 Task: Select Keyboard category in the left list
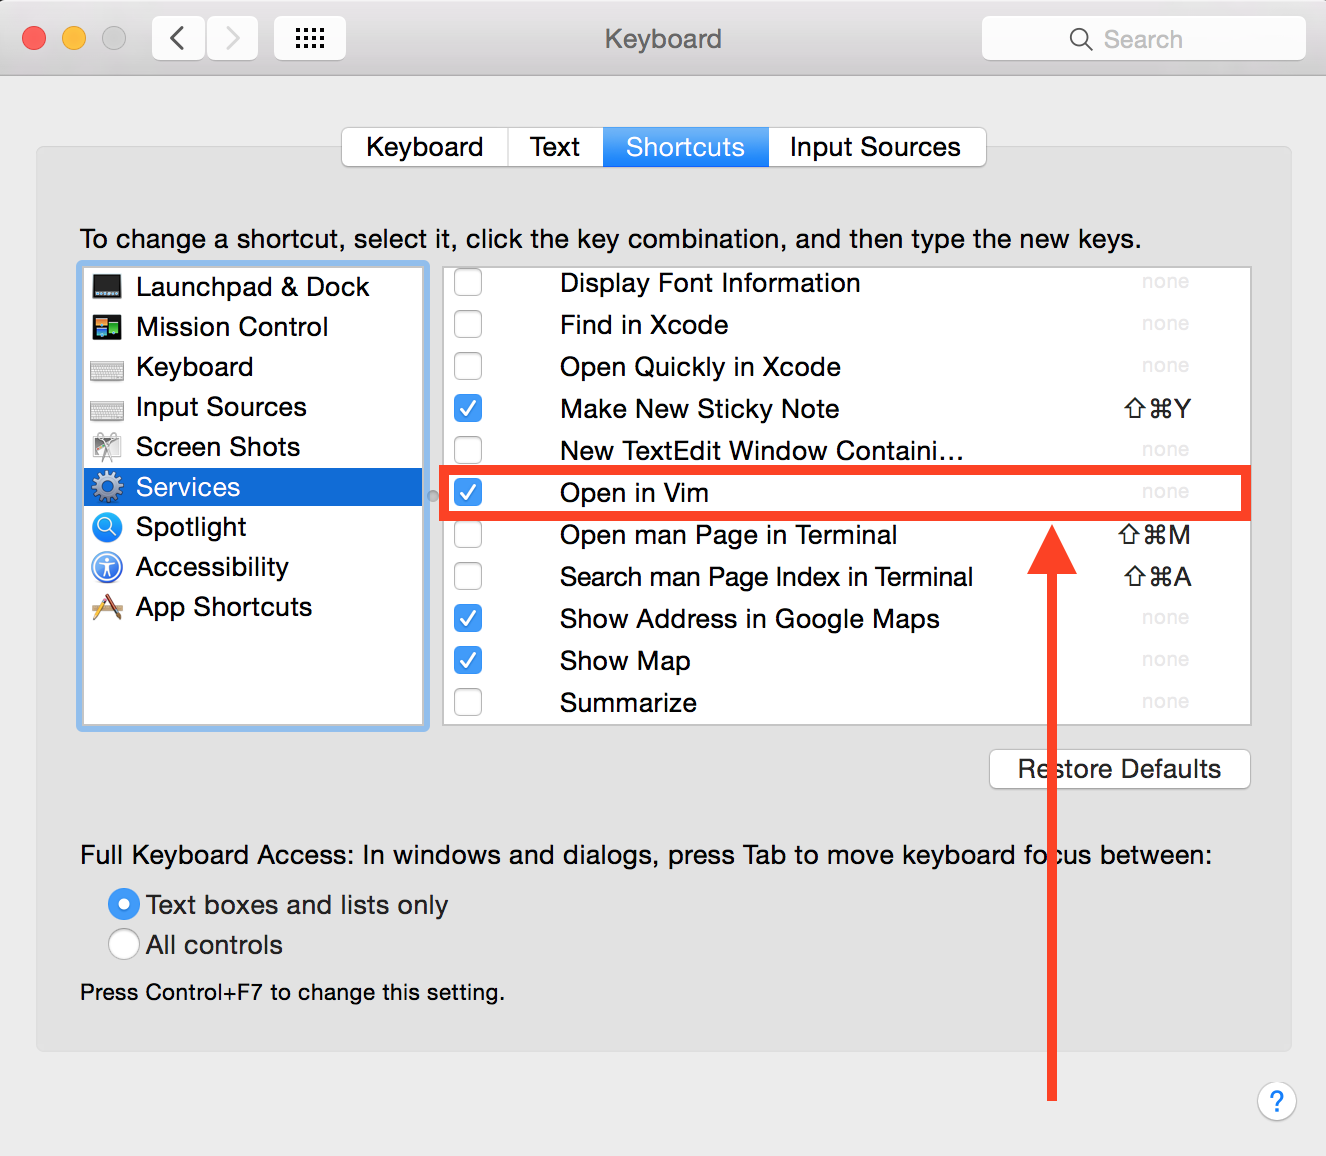(195, 367)
